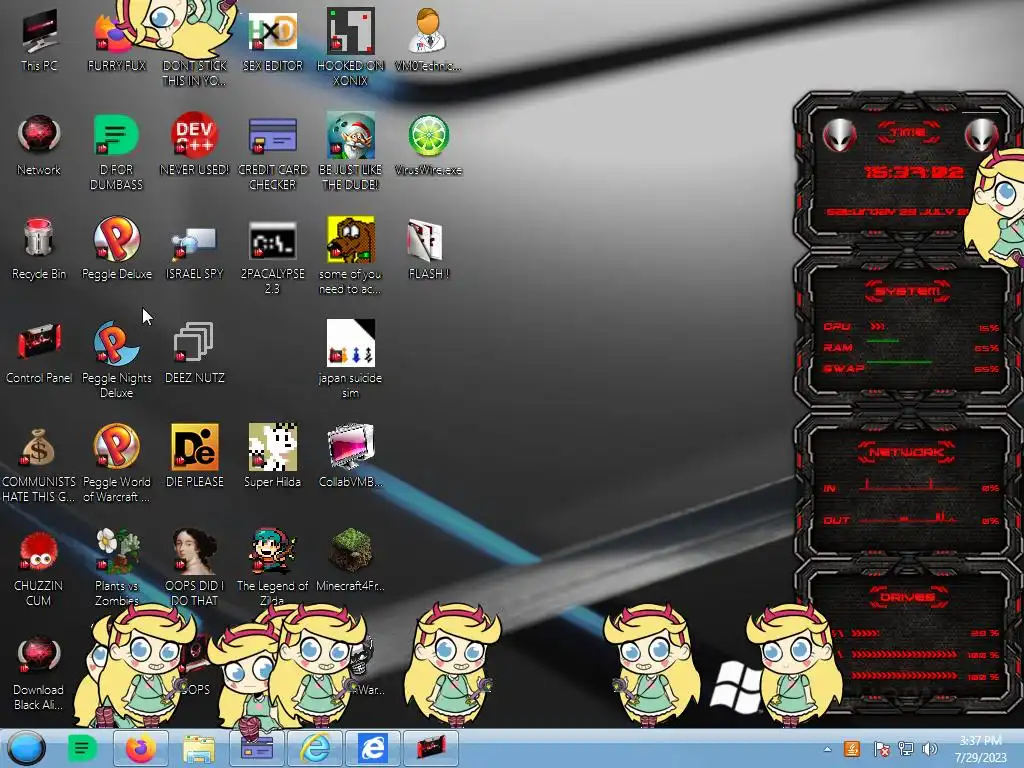Open the green document app on taskbar
The image size is (1024, 768).
(82, 748)
